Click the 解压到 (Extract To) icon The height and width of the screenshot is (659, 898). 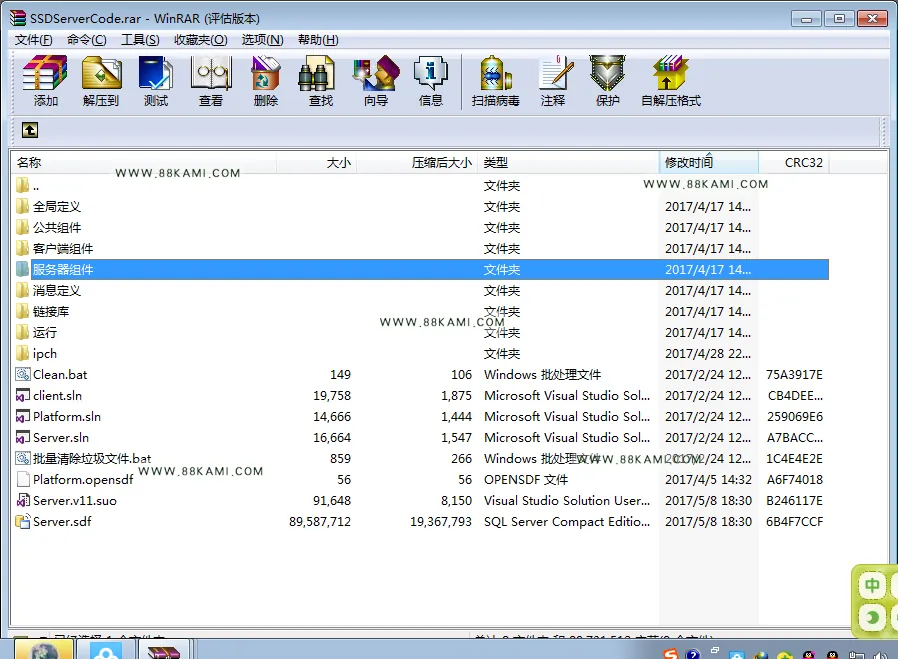pyautogui.click(x=101, y=81)
